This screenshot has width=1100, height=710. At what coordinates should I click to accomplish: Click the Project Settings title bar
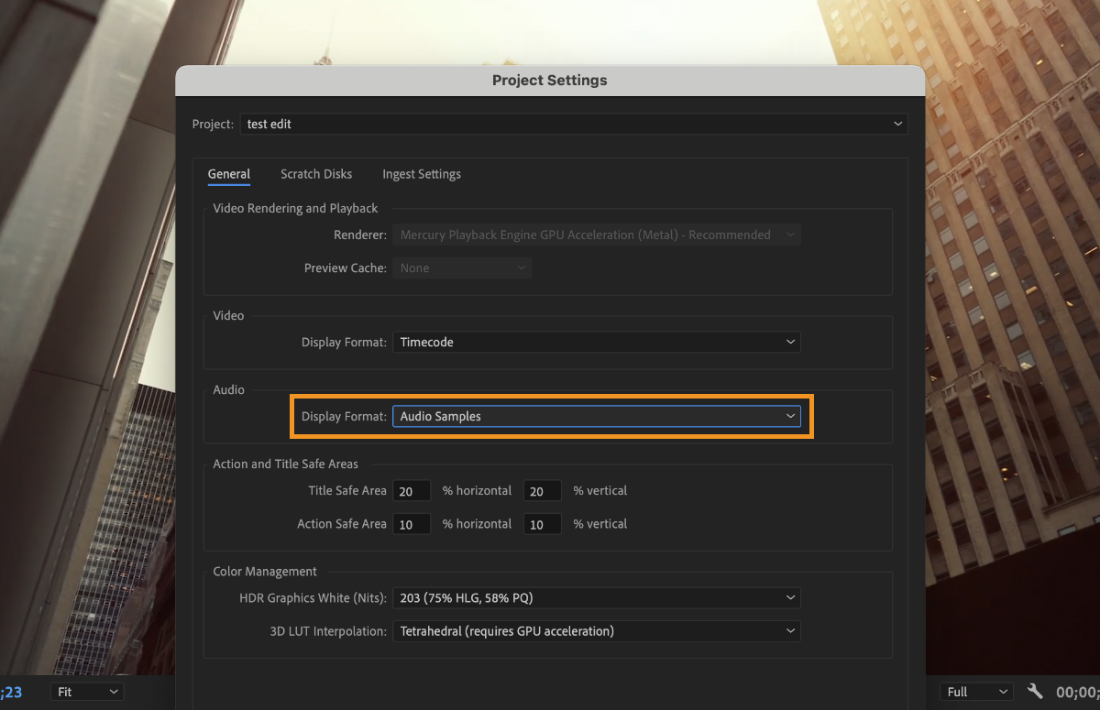click(x=549, y=80)
